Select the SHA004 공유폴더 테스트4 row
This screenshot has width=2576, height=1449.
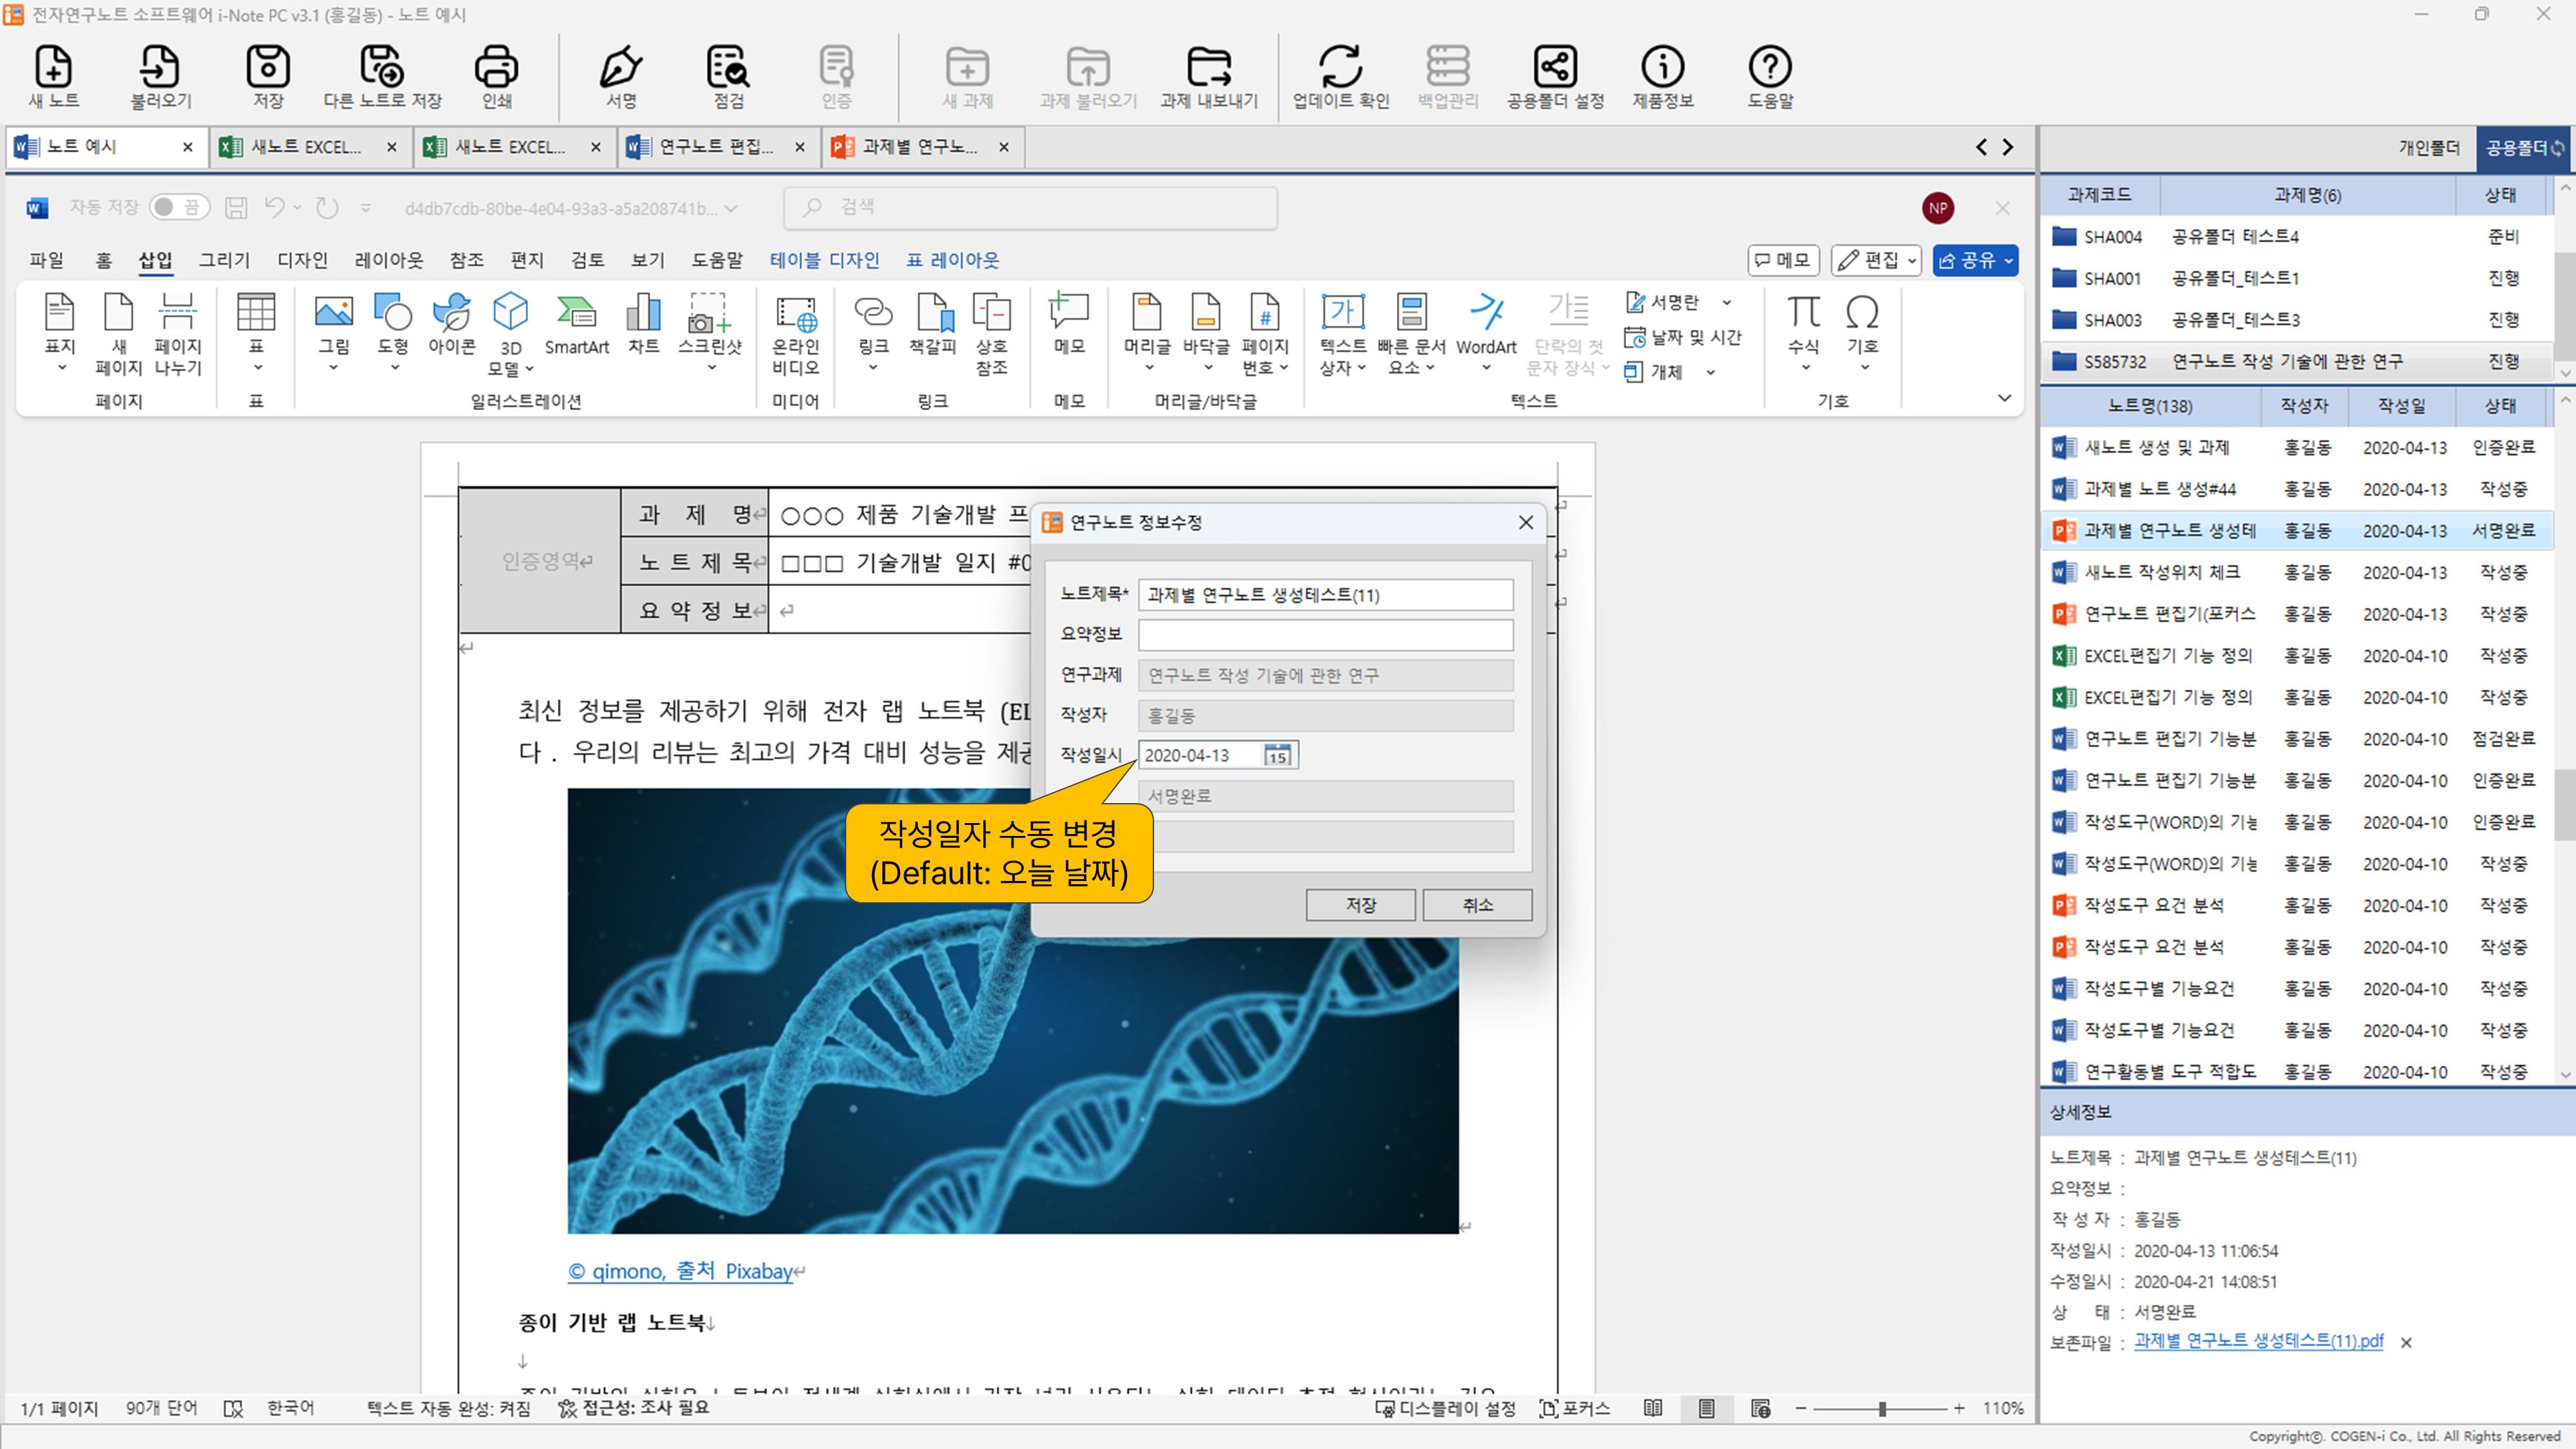(2296, 237)
